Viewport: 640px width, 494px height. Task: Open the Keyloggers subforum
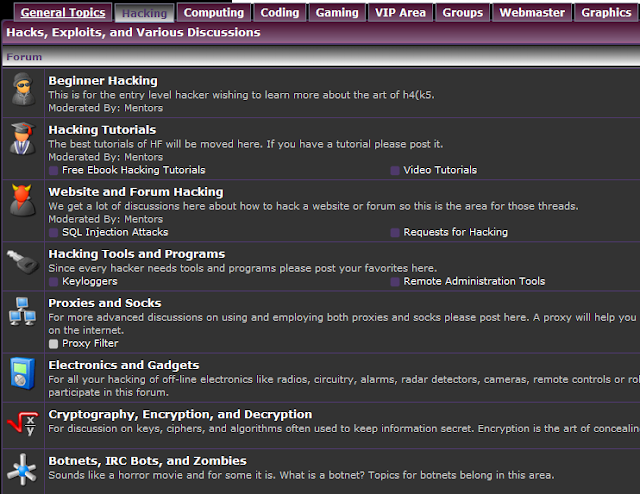click(x=89, y=282)
